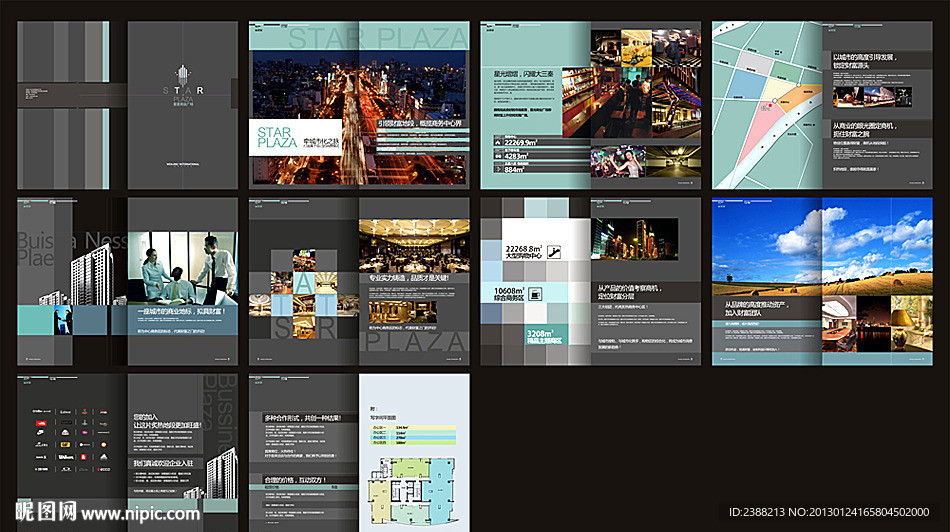
Task: Select the heading 以城市的高度引导发展
Action: [864, 57]
